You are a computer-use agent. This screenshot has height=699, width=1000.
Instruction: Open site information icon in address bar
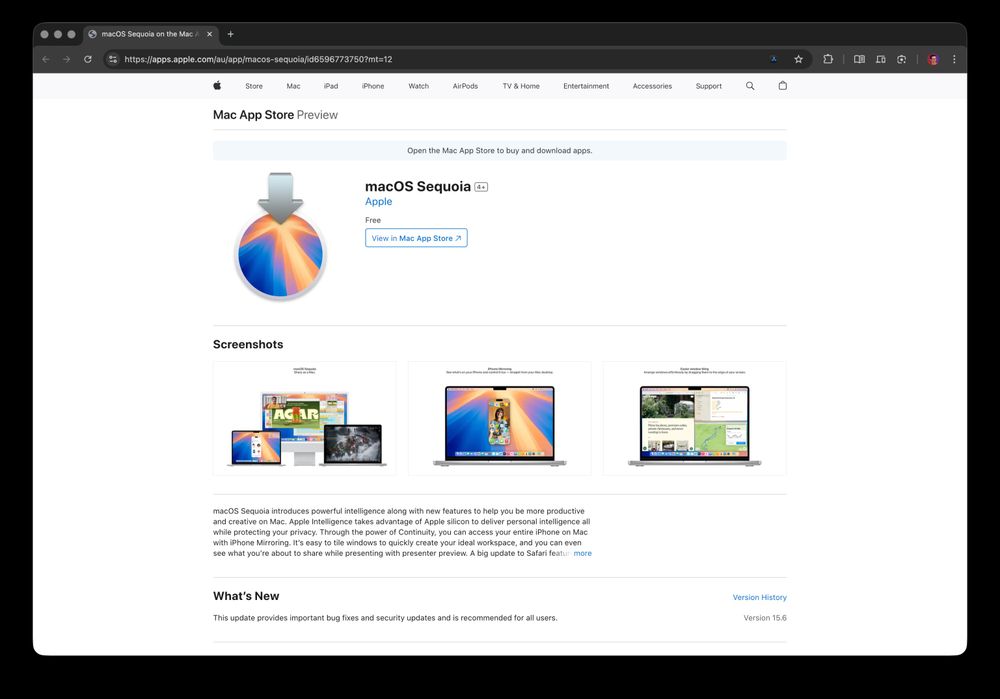113,59
